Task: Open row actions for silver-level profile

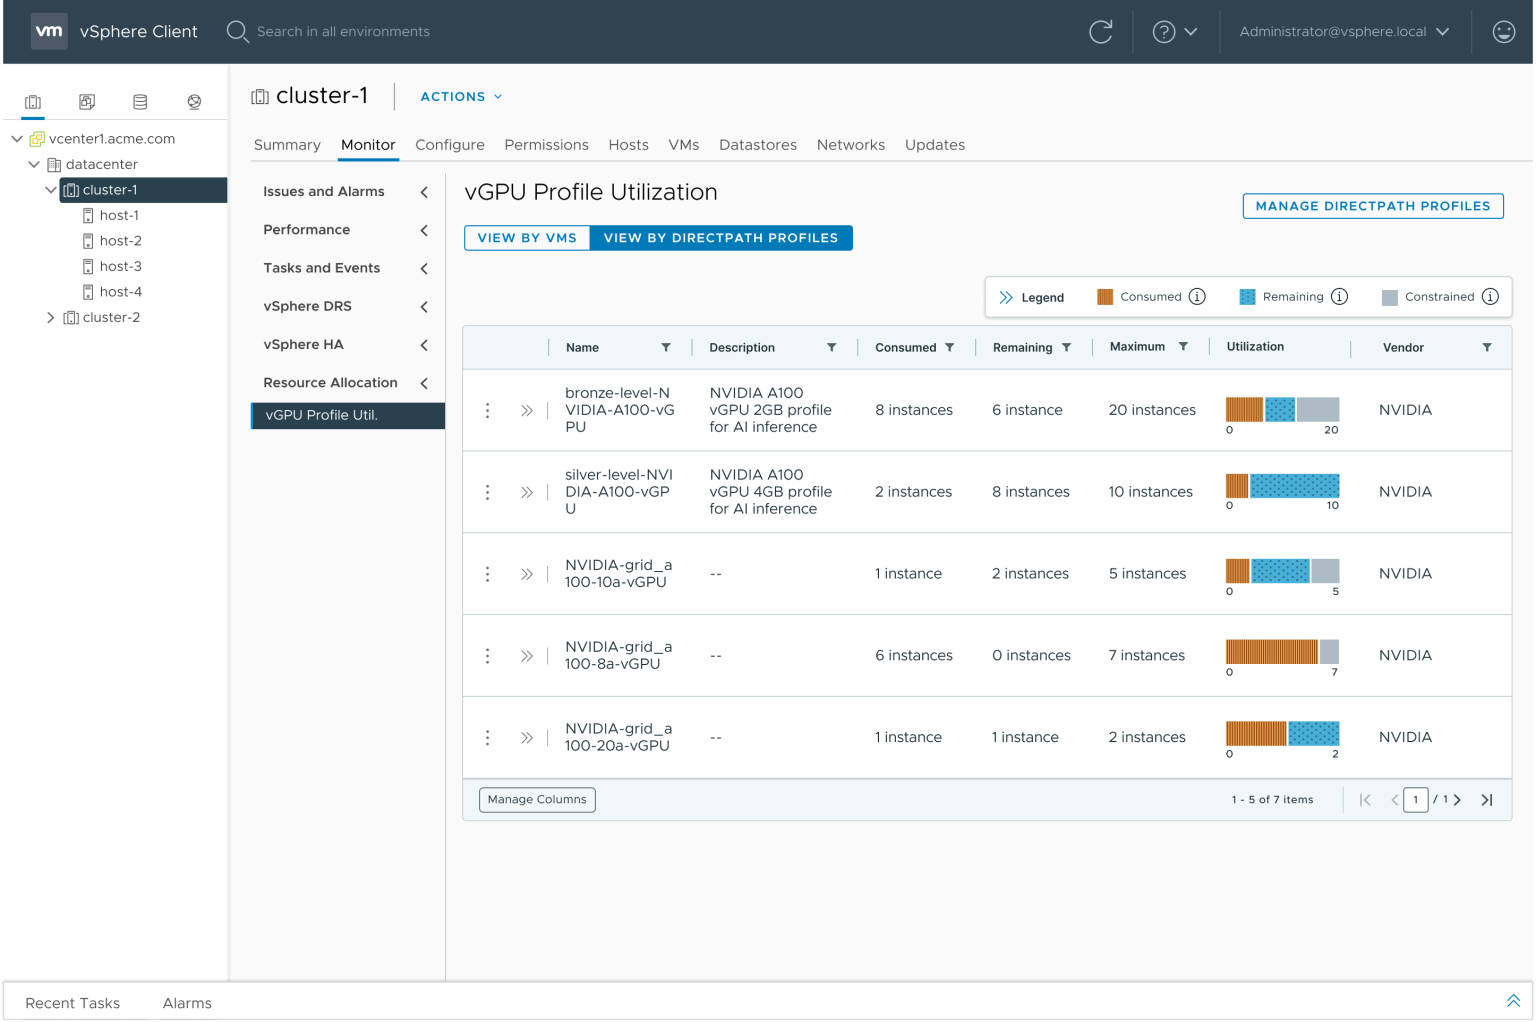Action: point(487,492)
